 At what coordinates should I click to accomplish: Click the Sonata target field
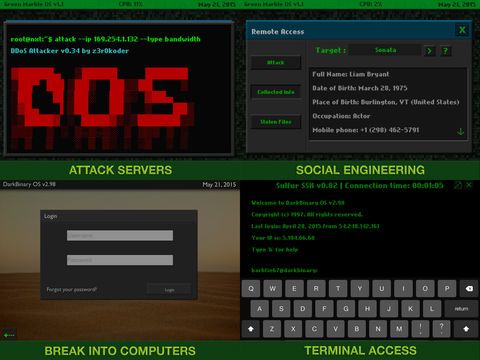[x=385, y=50]
